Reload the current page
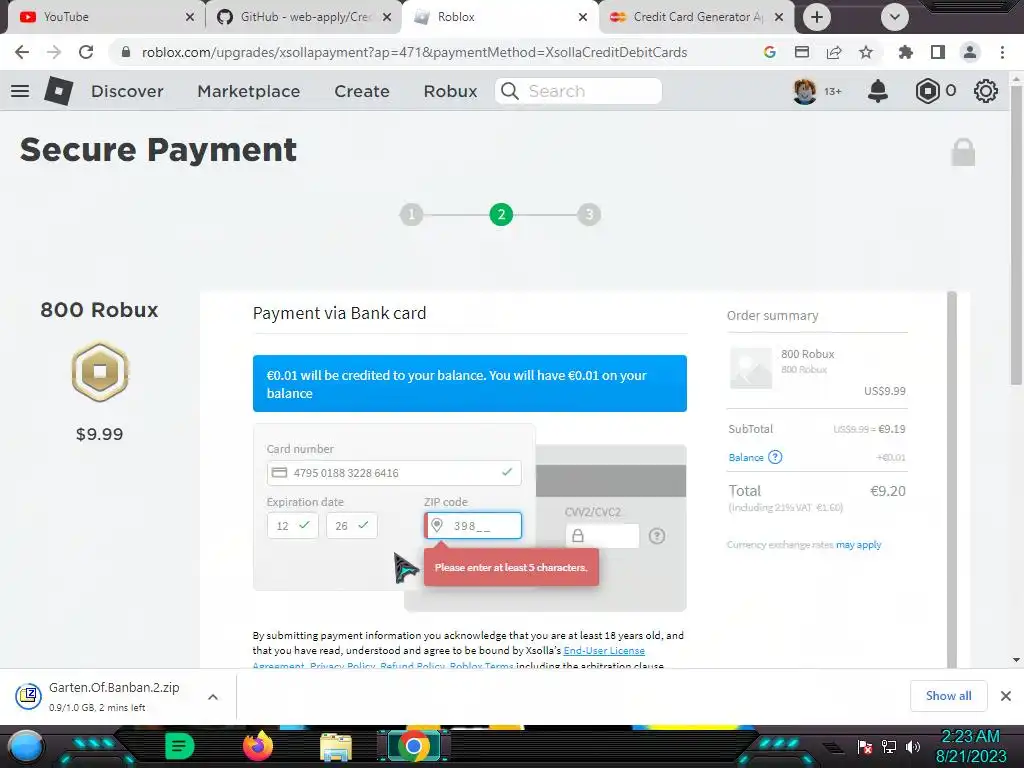Screen dimensions: 1024x768 [86, 52]
